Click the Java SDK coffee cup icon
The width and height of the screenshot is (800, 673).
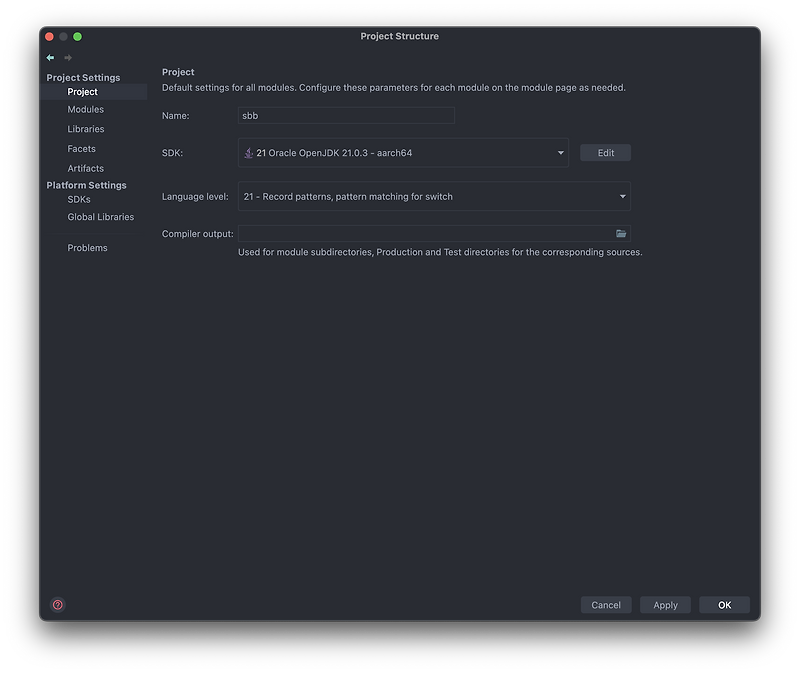[x=249, y=153]
